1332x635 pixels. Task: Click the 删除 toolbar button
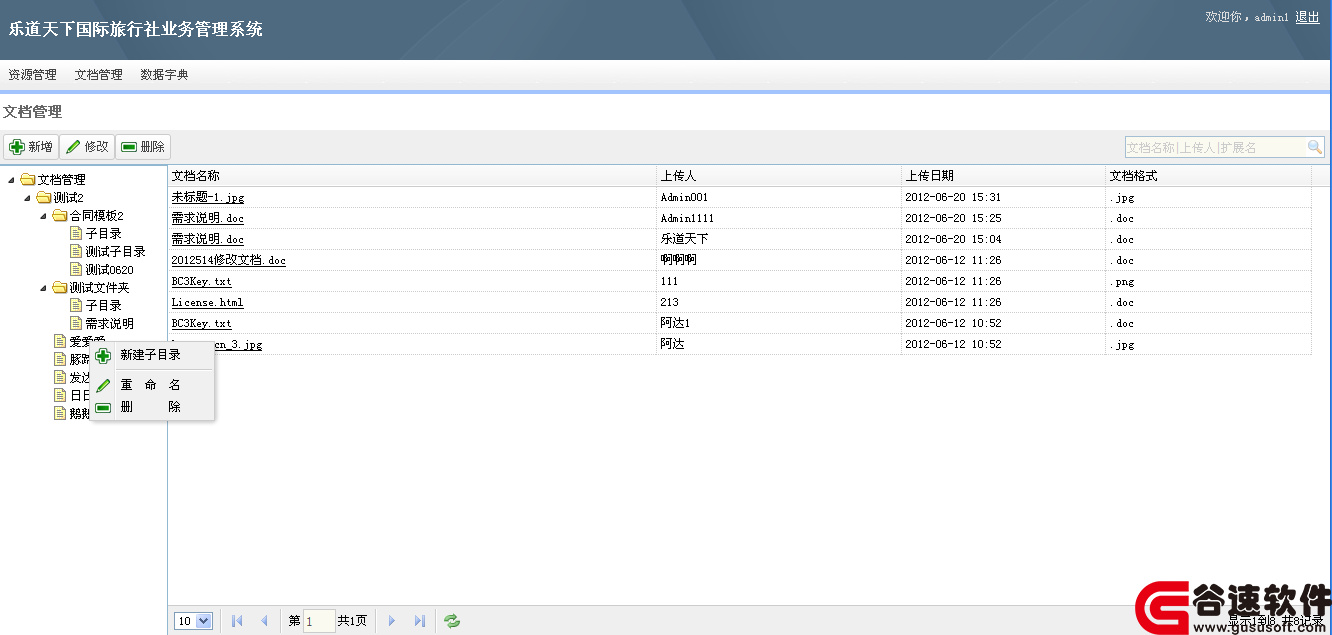pos(143,147)
